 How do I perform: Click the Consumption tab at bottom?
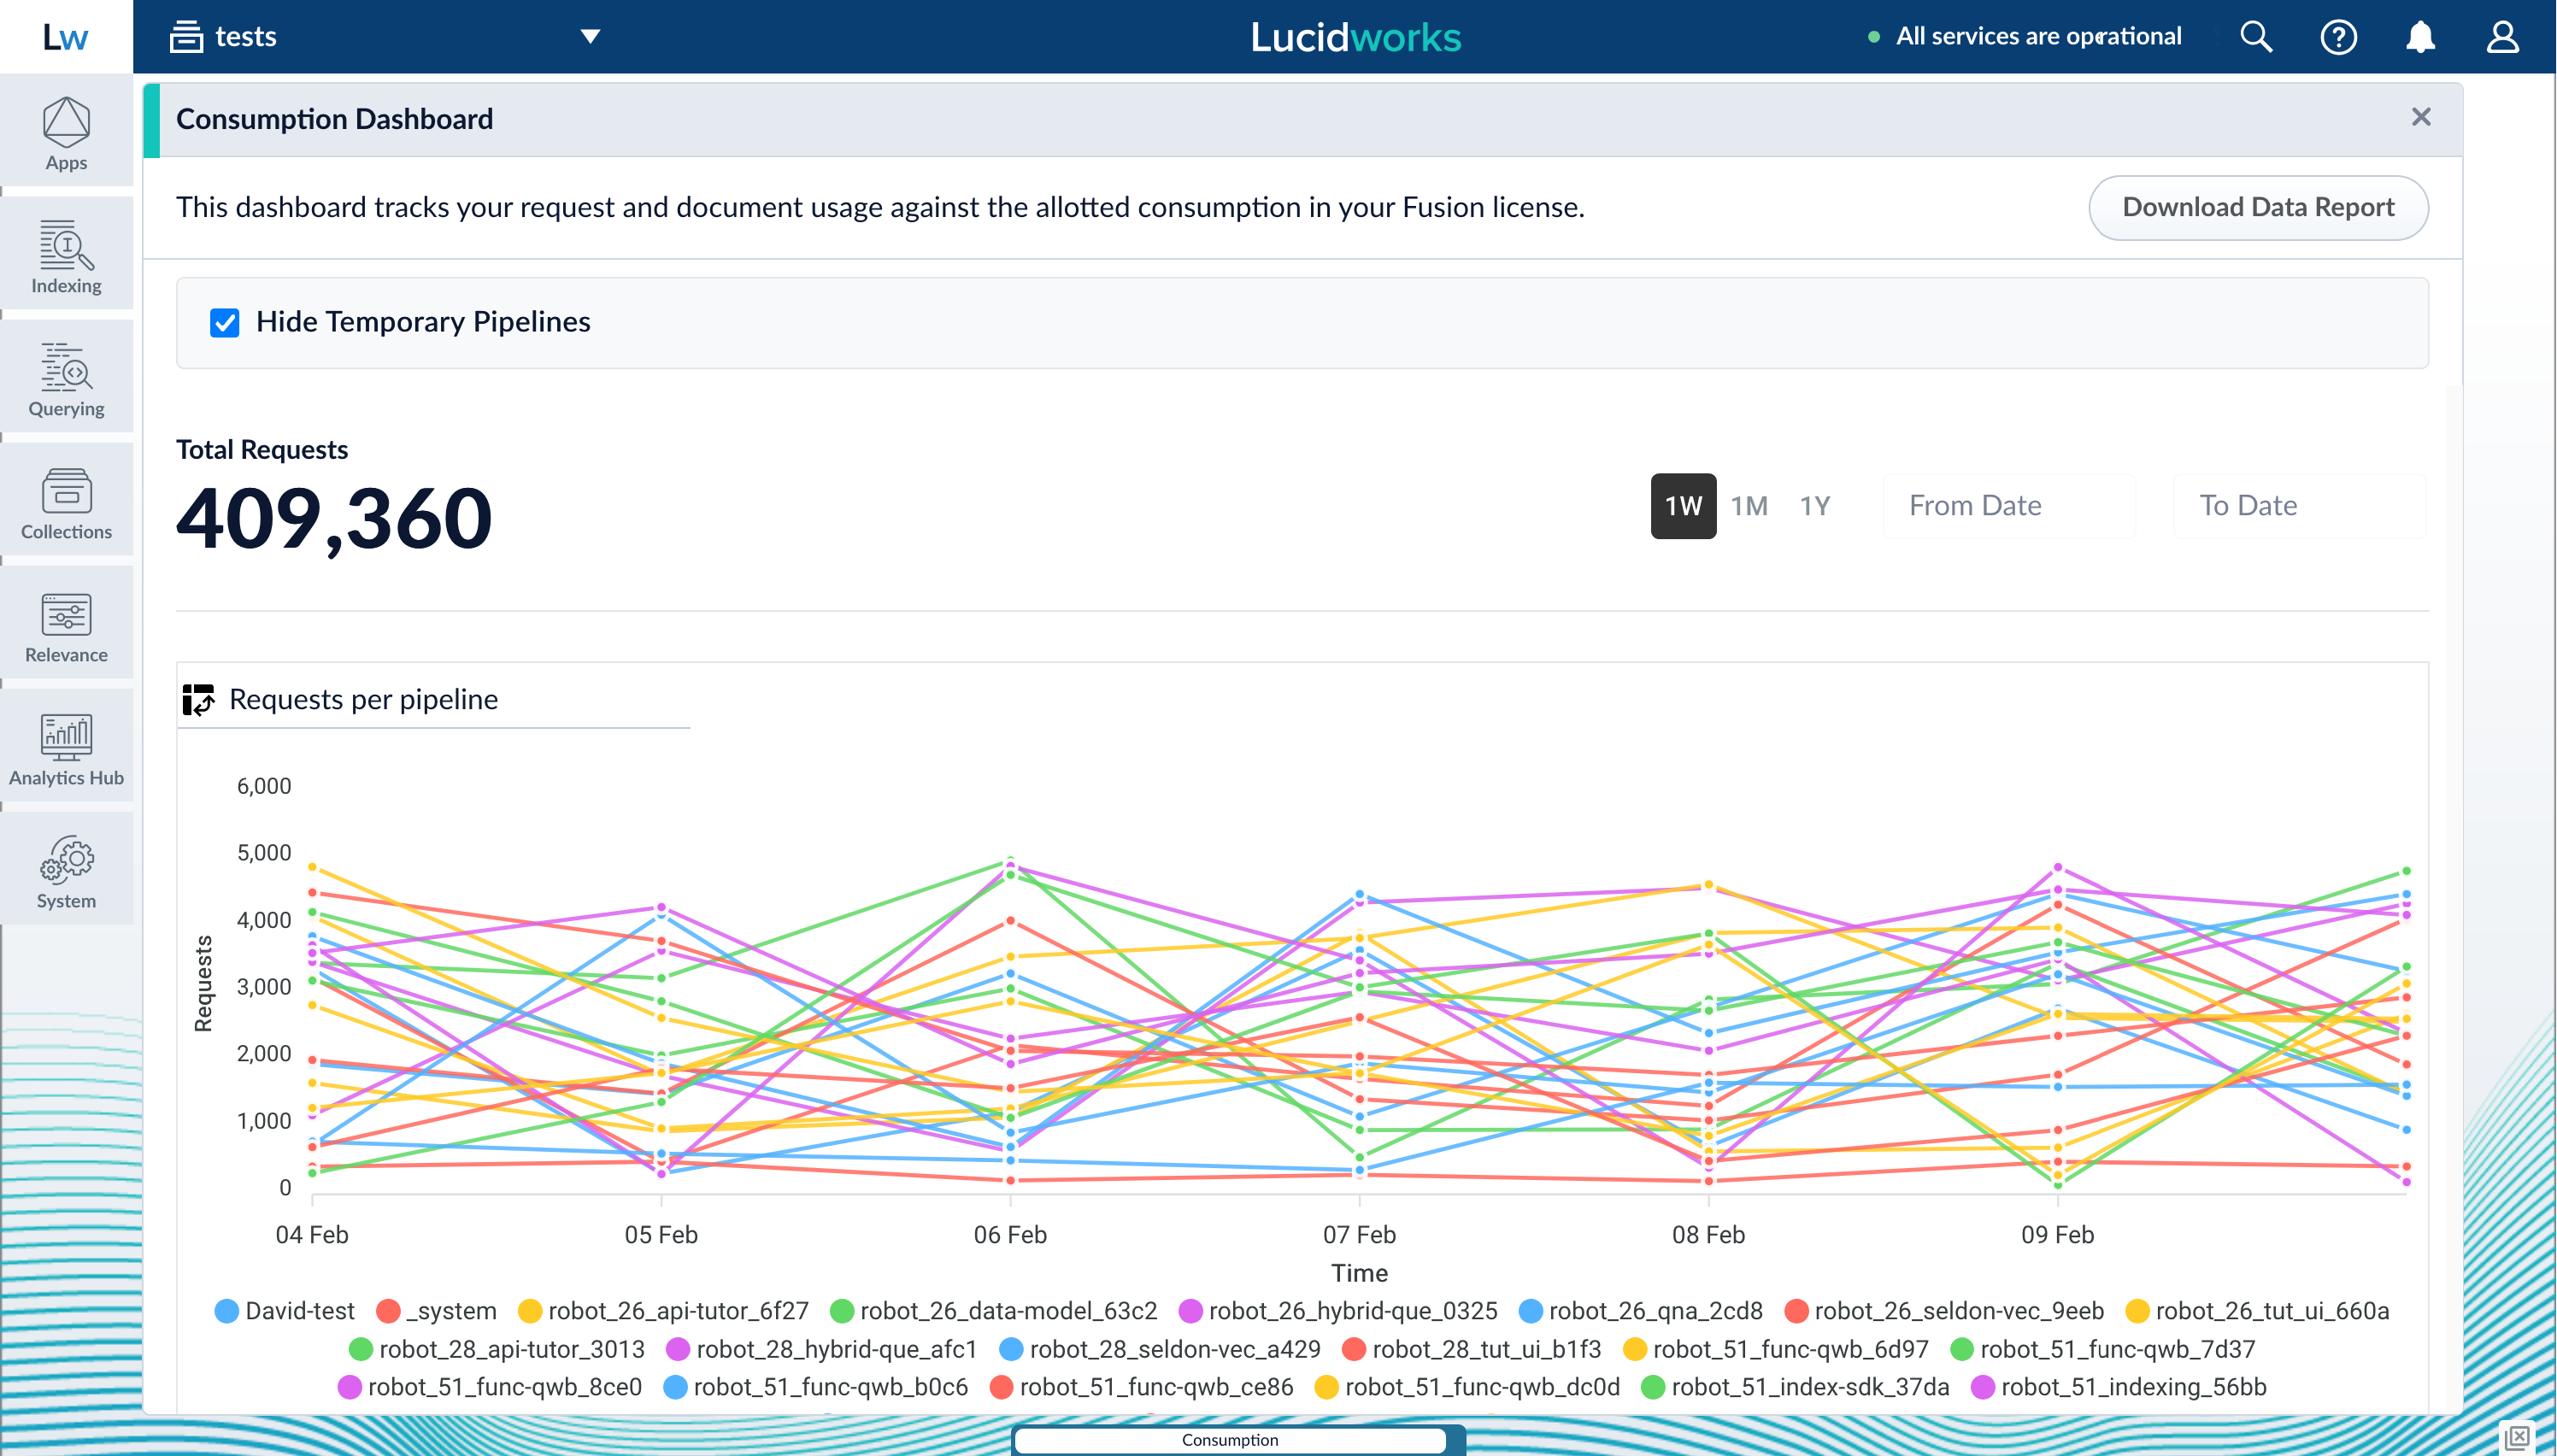coord(1230,1440)
